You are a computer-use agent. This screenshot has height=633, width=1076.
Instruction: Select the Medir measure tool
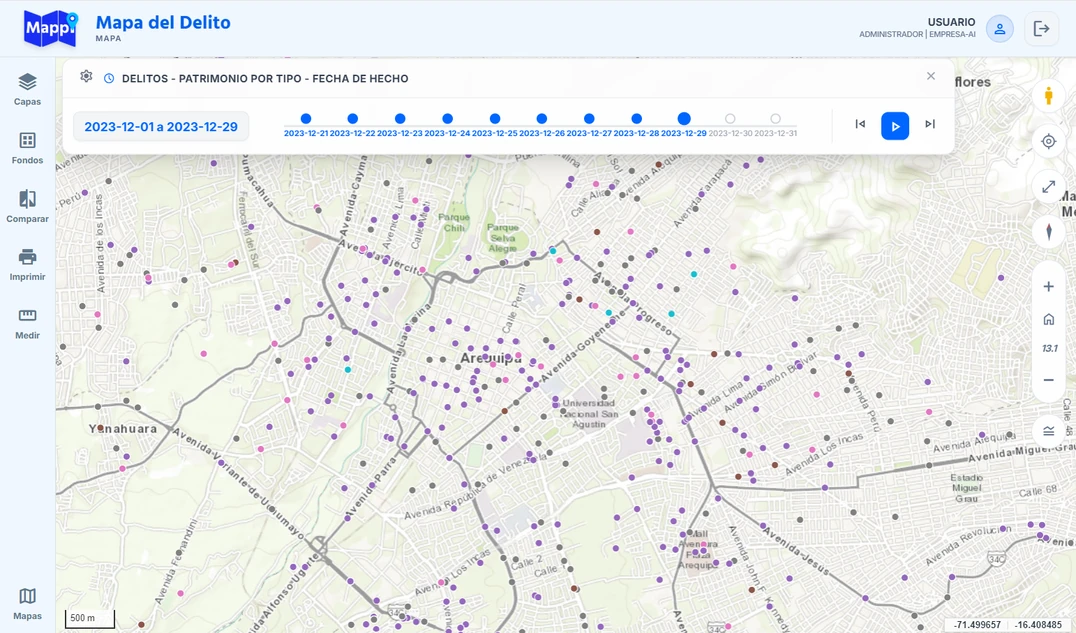click(x=27, y=323)
